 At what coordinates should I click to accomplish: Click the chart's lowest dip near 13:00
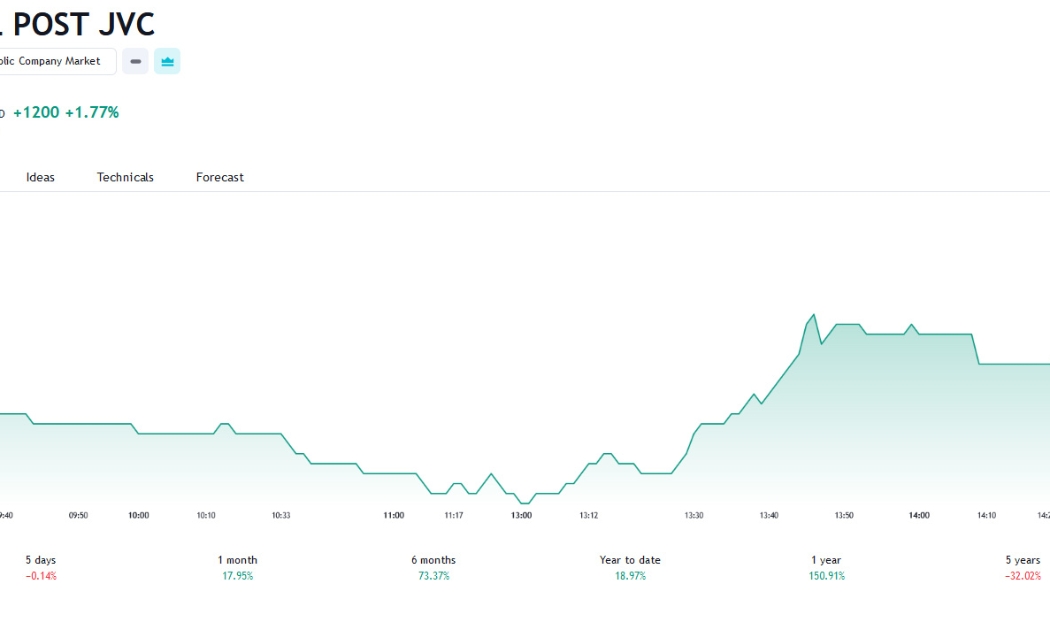tap(524, 503)
